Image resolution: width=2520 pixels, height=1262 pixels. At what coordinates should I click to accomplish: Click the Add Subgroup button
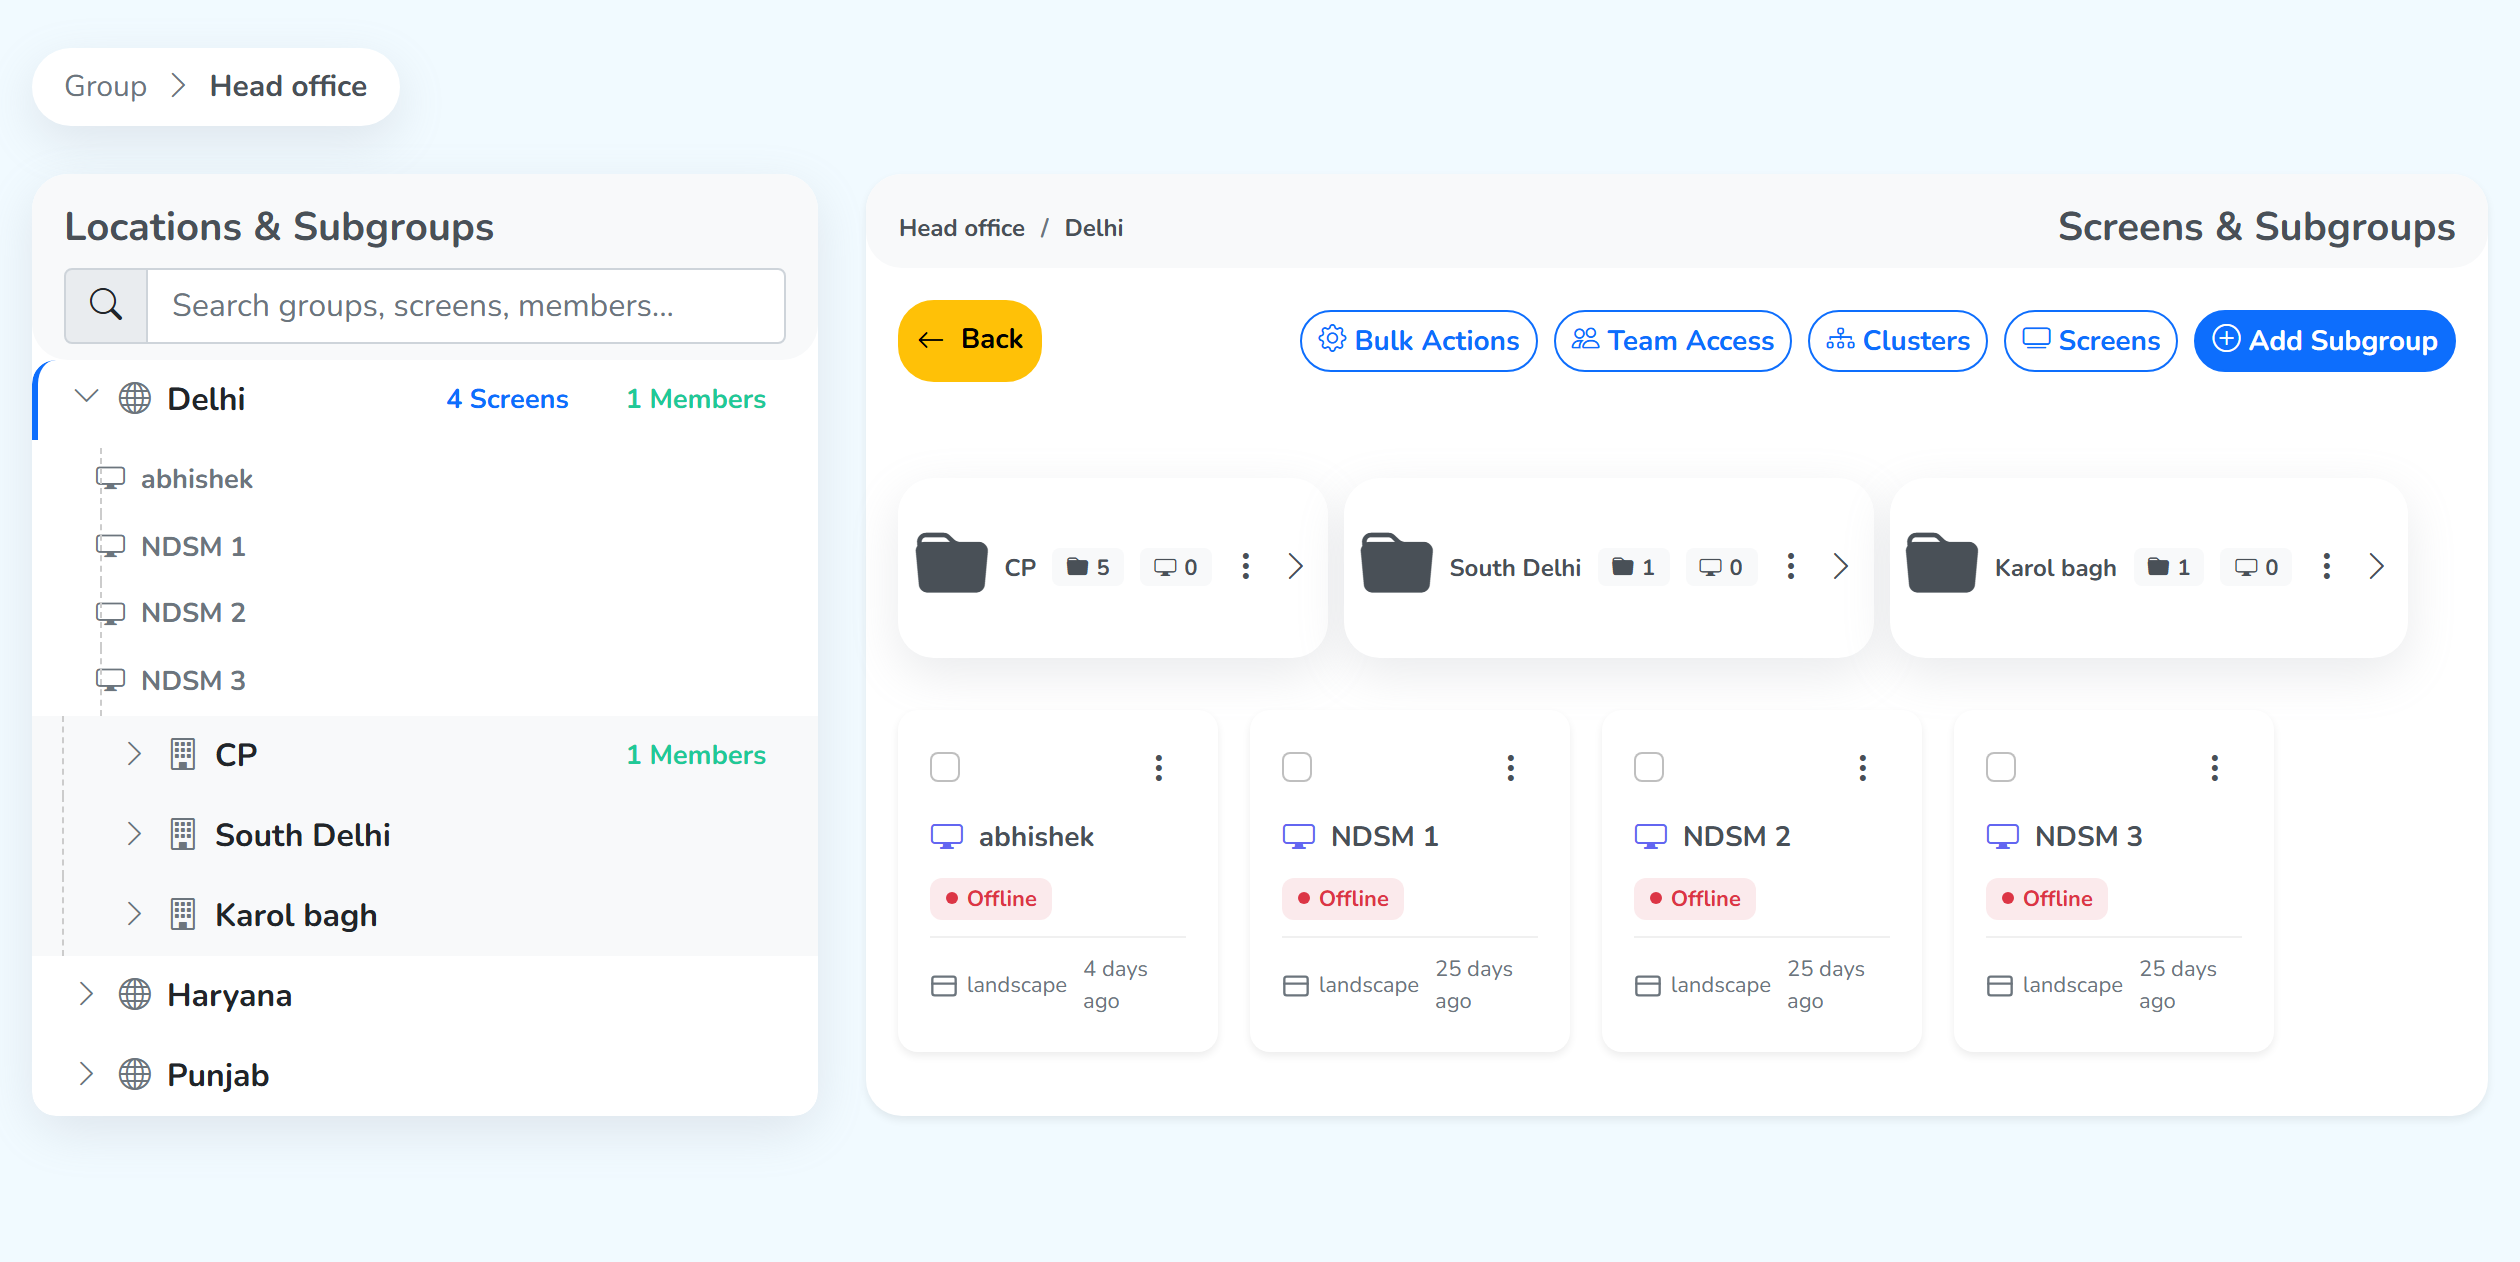click(x=2324, y=340)
